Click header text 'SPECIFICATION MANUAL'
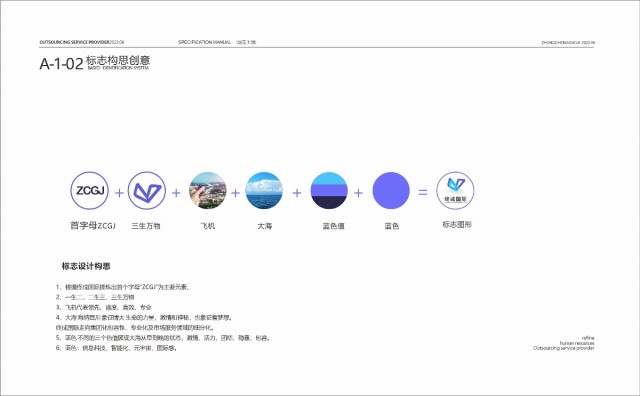The width and height of the screenshot is (640, 396). pos(204,42)
